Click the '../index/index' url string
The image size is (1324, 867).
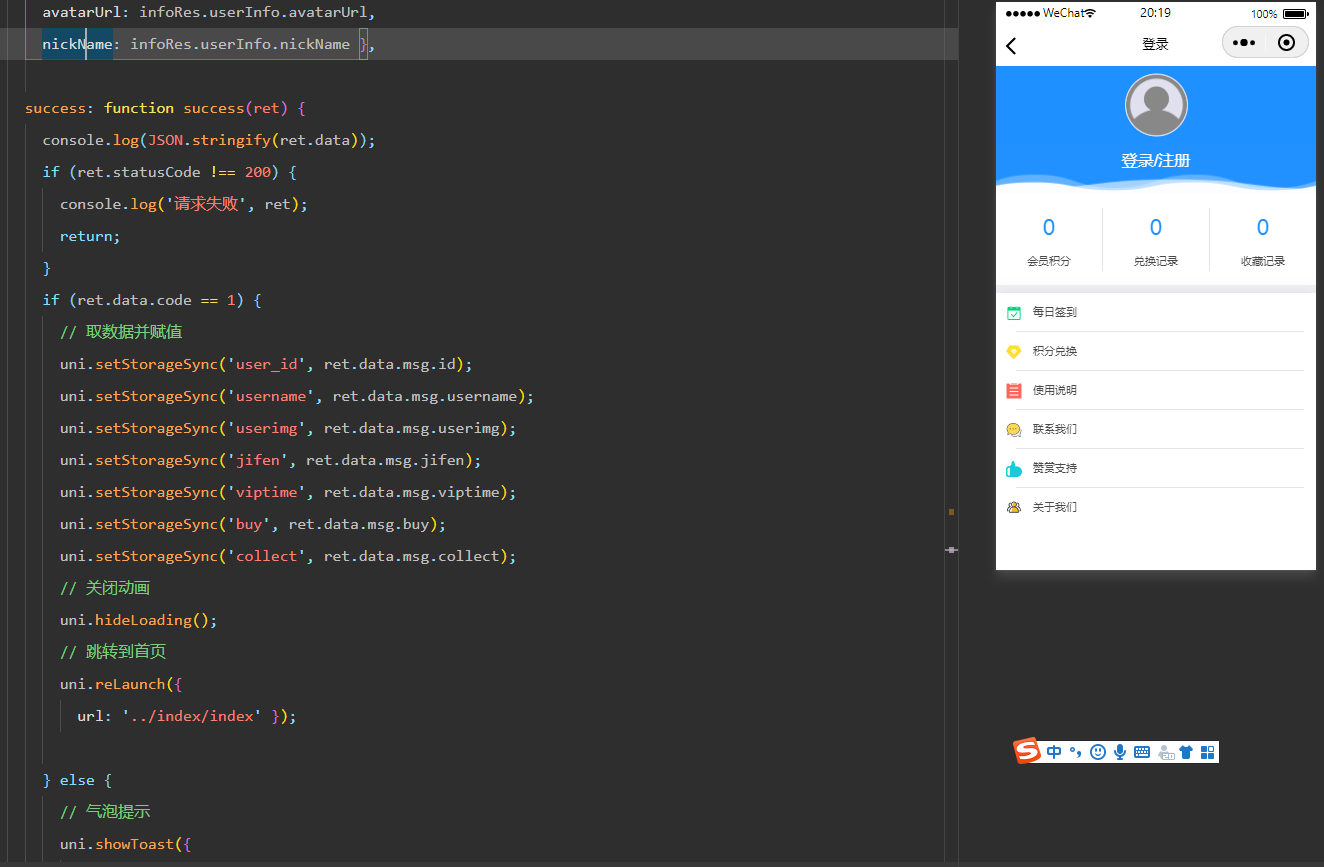click(192, 716)
